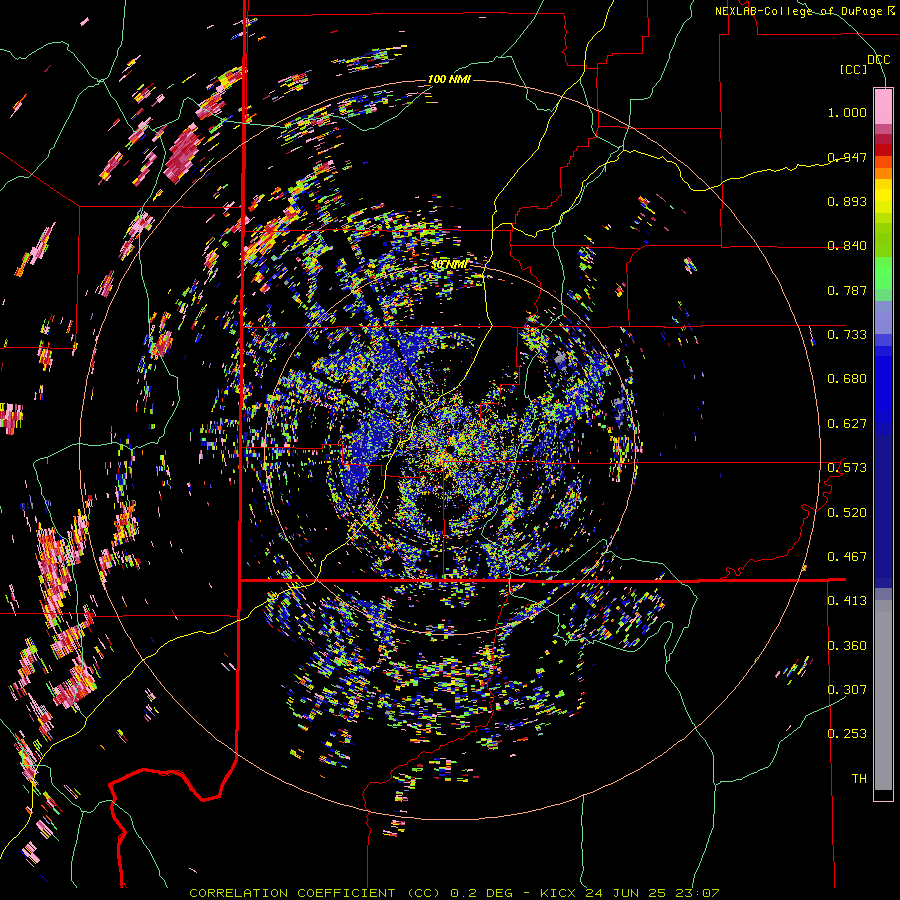Select the 0.467 scale value
900x900 pixels.
coord(847,557)
